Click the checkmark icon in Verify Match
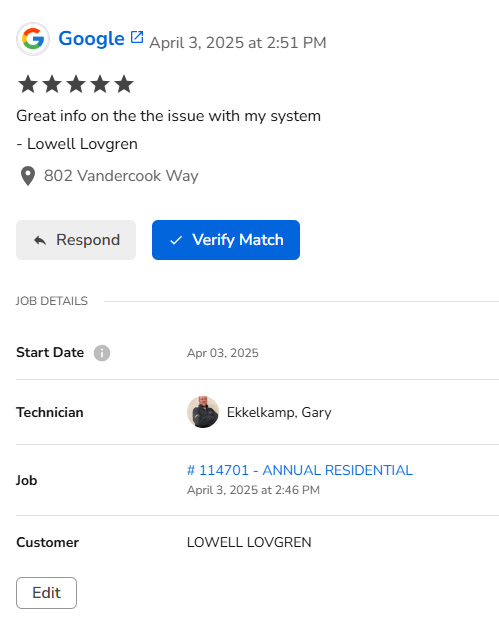This screenshot has width=499, height=632. pyautogui.click(x=176, y=241)
